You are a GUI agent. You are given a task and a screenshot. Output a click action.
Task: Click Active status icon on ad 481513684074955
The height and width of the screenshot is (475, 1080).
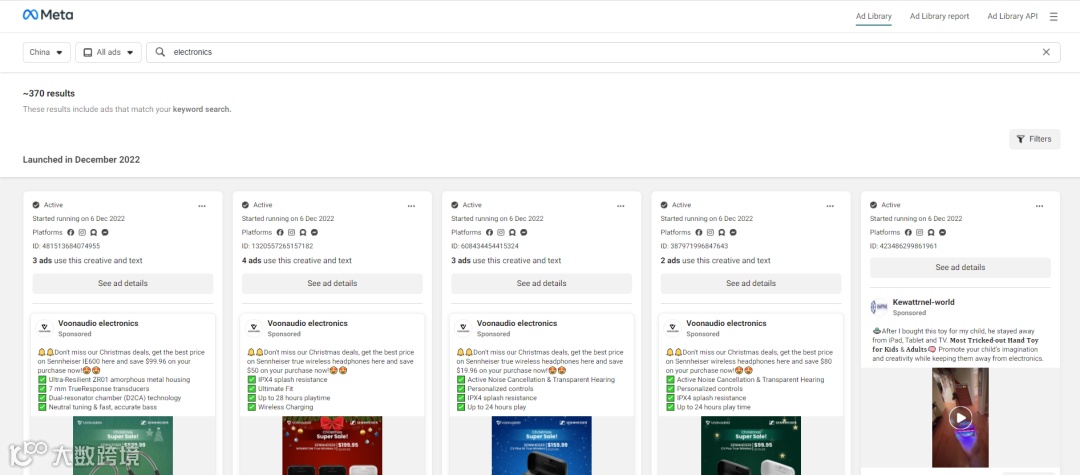[36, 205]
